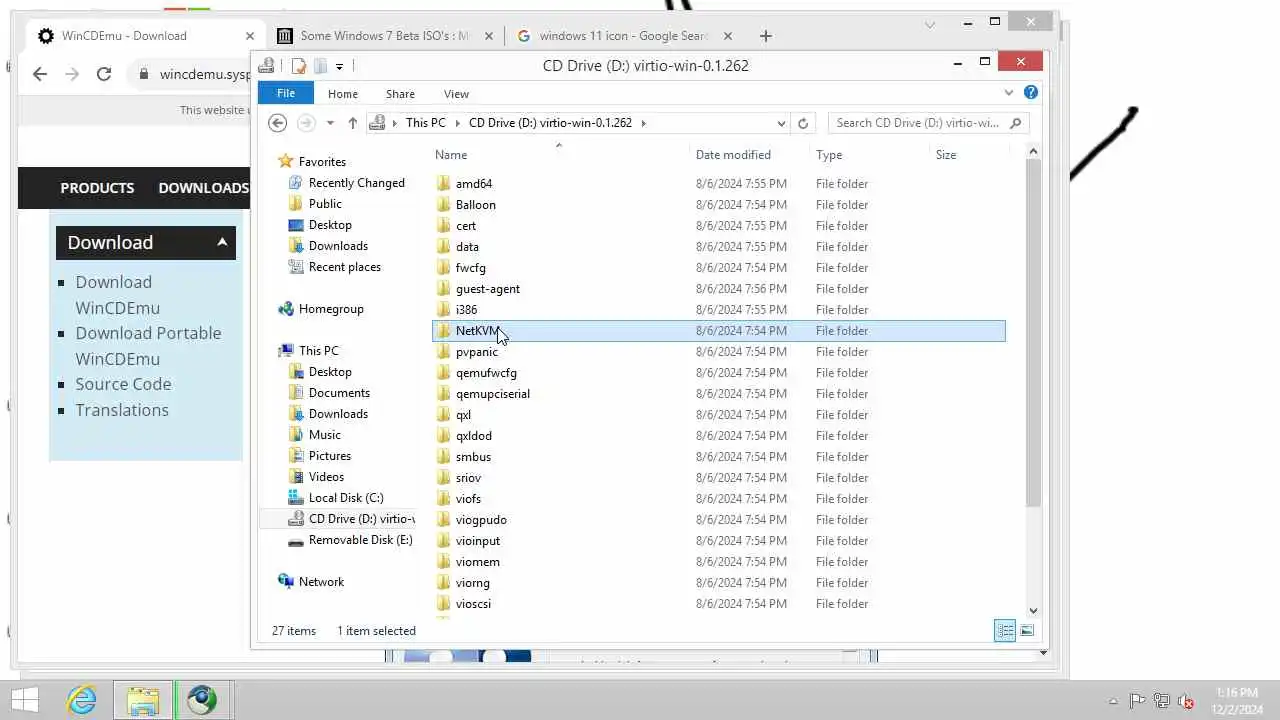Switch to Details view layout icon
The width and height of the screenshot is (1280, 720).
click(x=1005, y=630)
